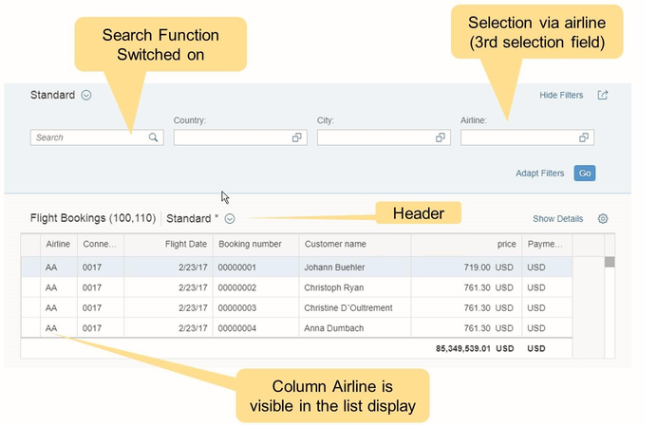Click Hide Filters link
This screenshot has height=425, width=645.
point(561,96)
